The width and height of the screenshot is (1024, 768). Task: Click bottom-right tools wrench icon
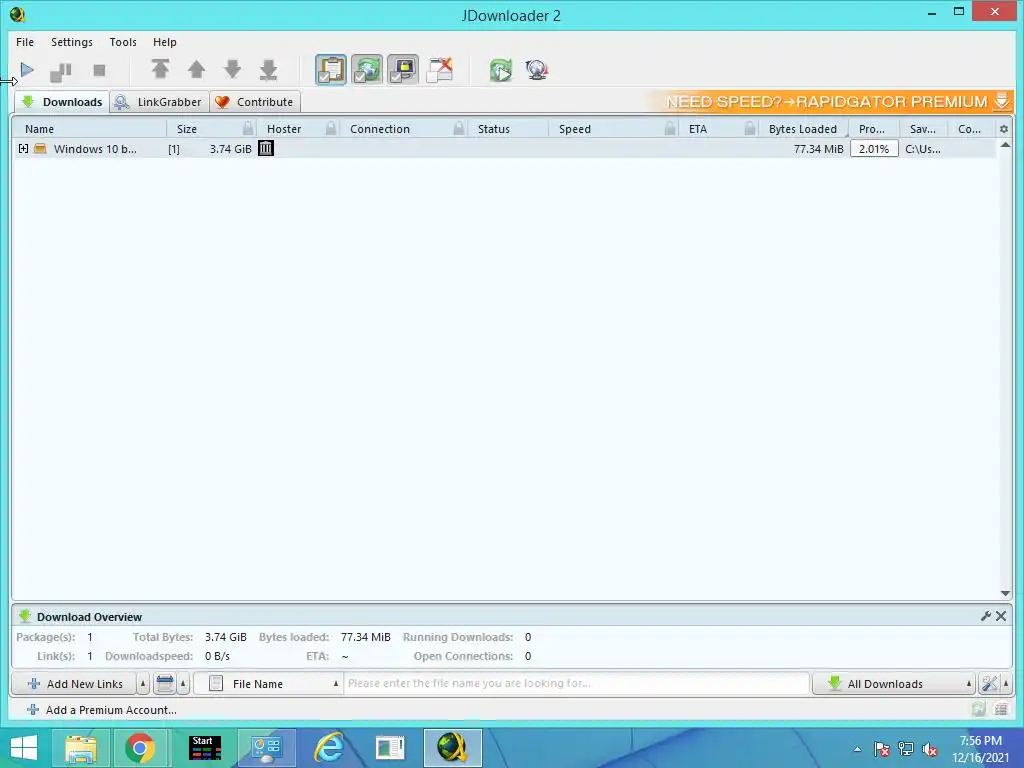tap(989, 684)
